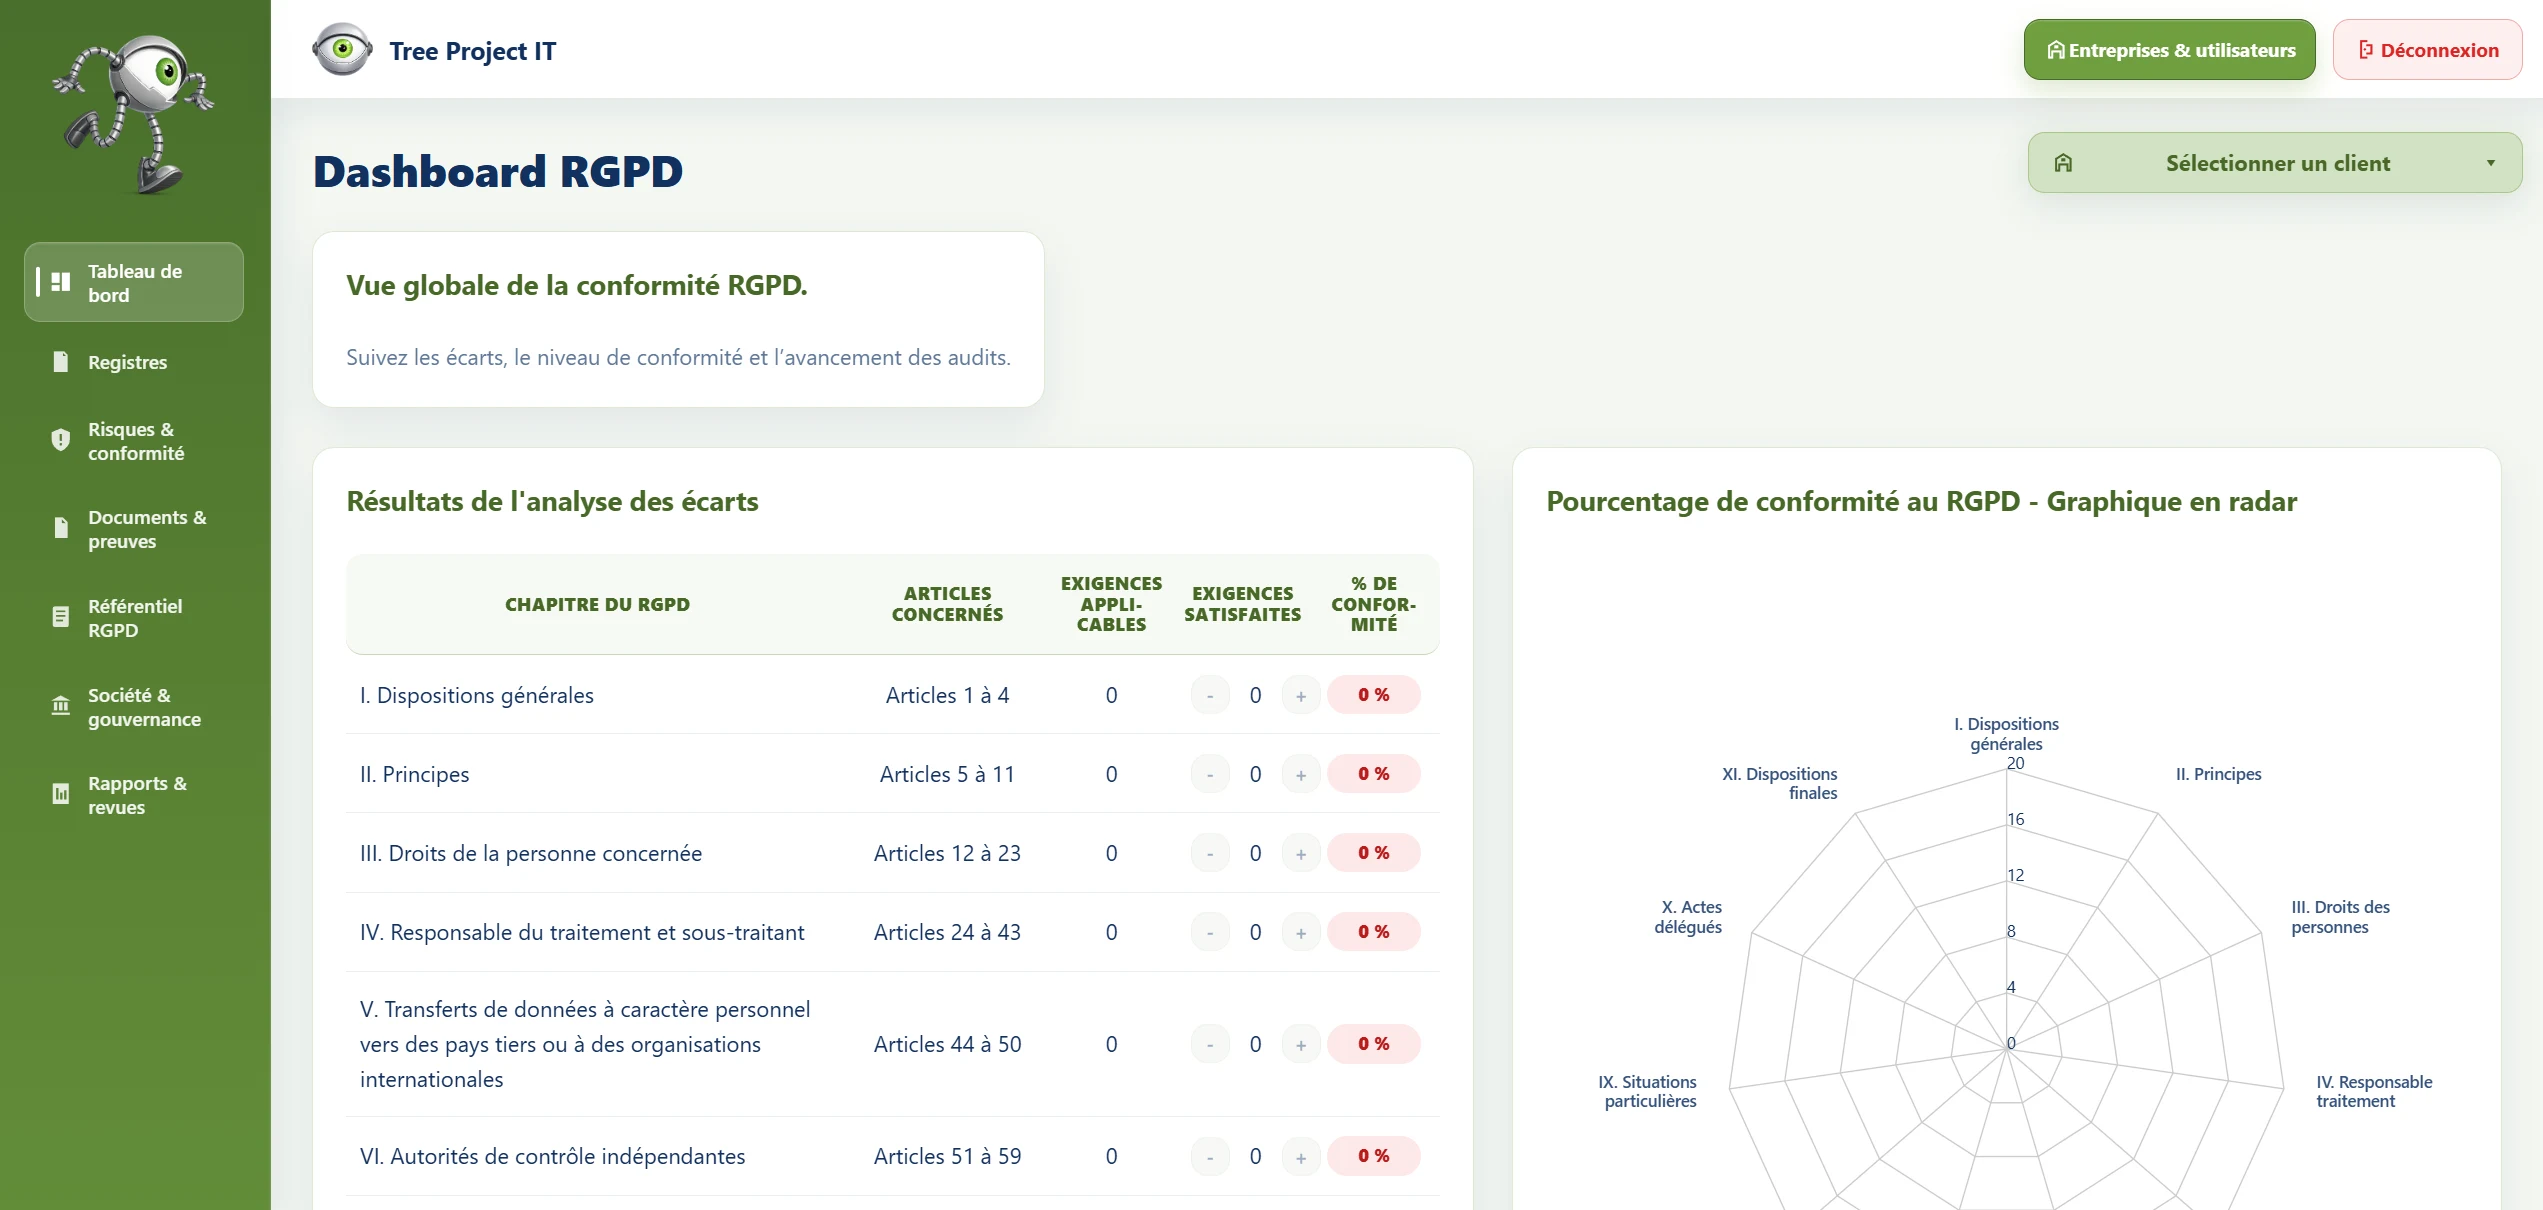Increase satisfied count for Droits de la personne

tap(1301, 853)
